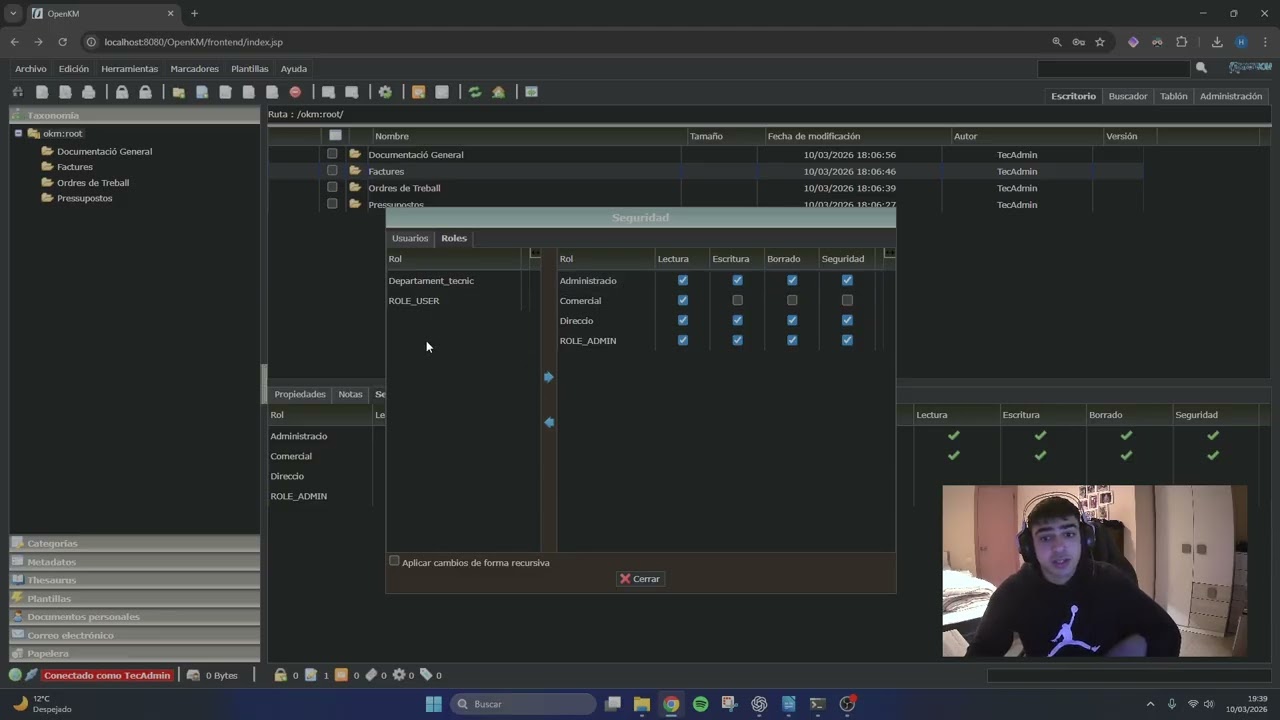Viewport: 1280px width, 720px height.
Task: Click the last toolbar icon after home
Action: pos(531,92)
